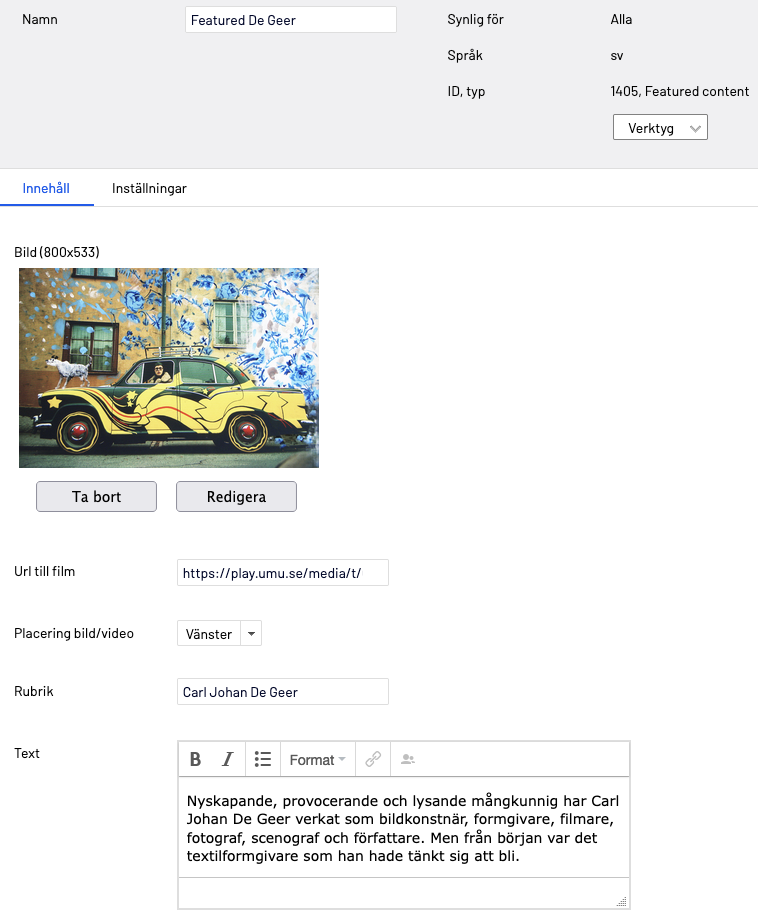
Task: Click the insert link chain icon
Action: point(373,759)
